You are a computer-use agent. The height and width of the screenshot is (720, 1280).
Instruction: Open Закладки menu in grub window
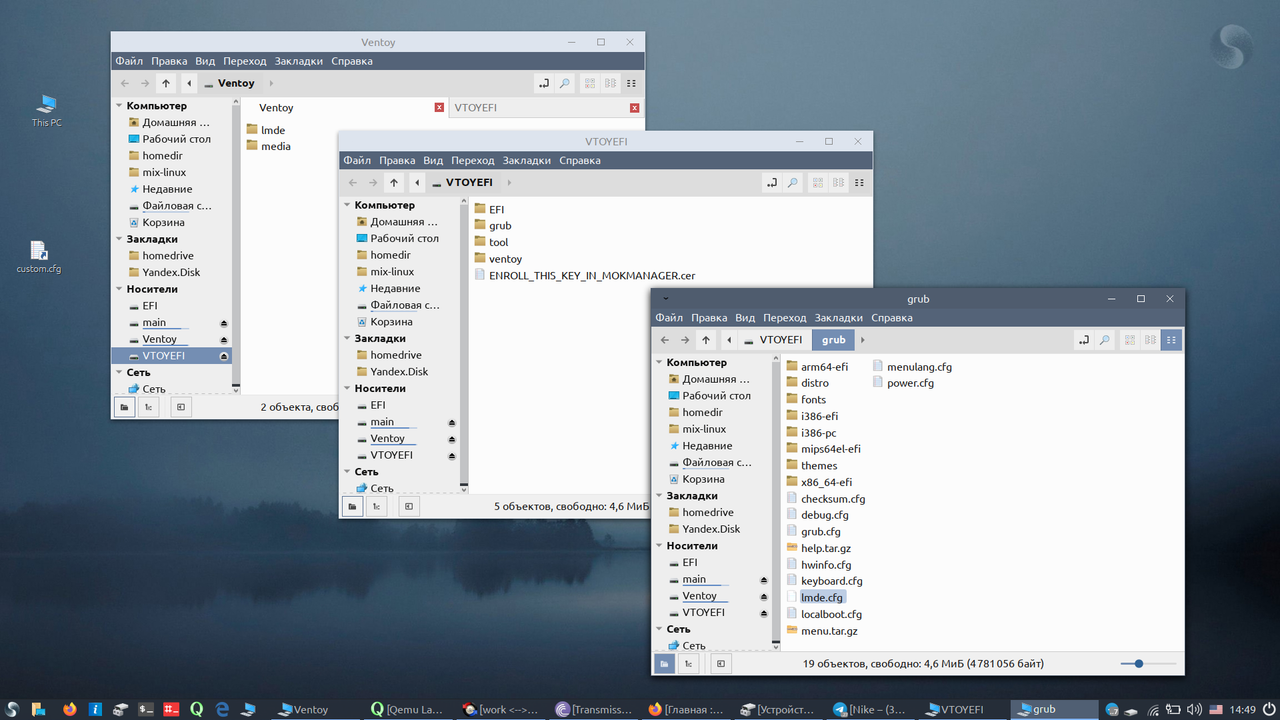(839, 318)
